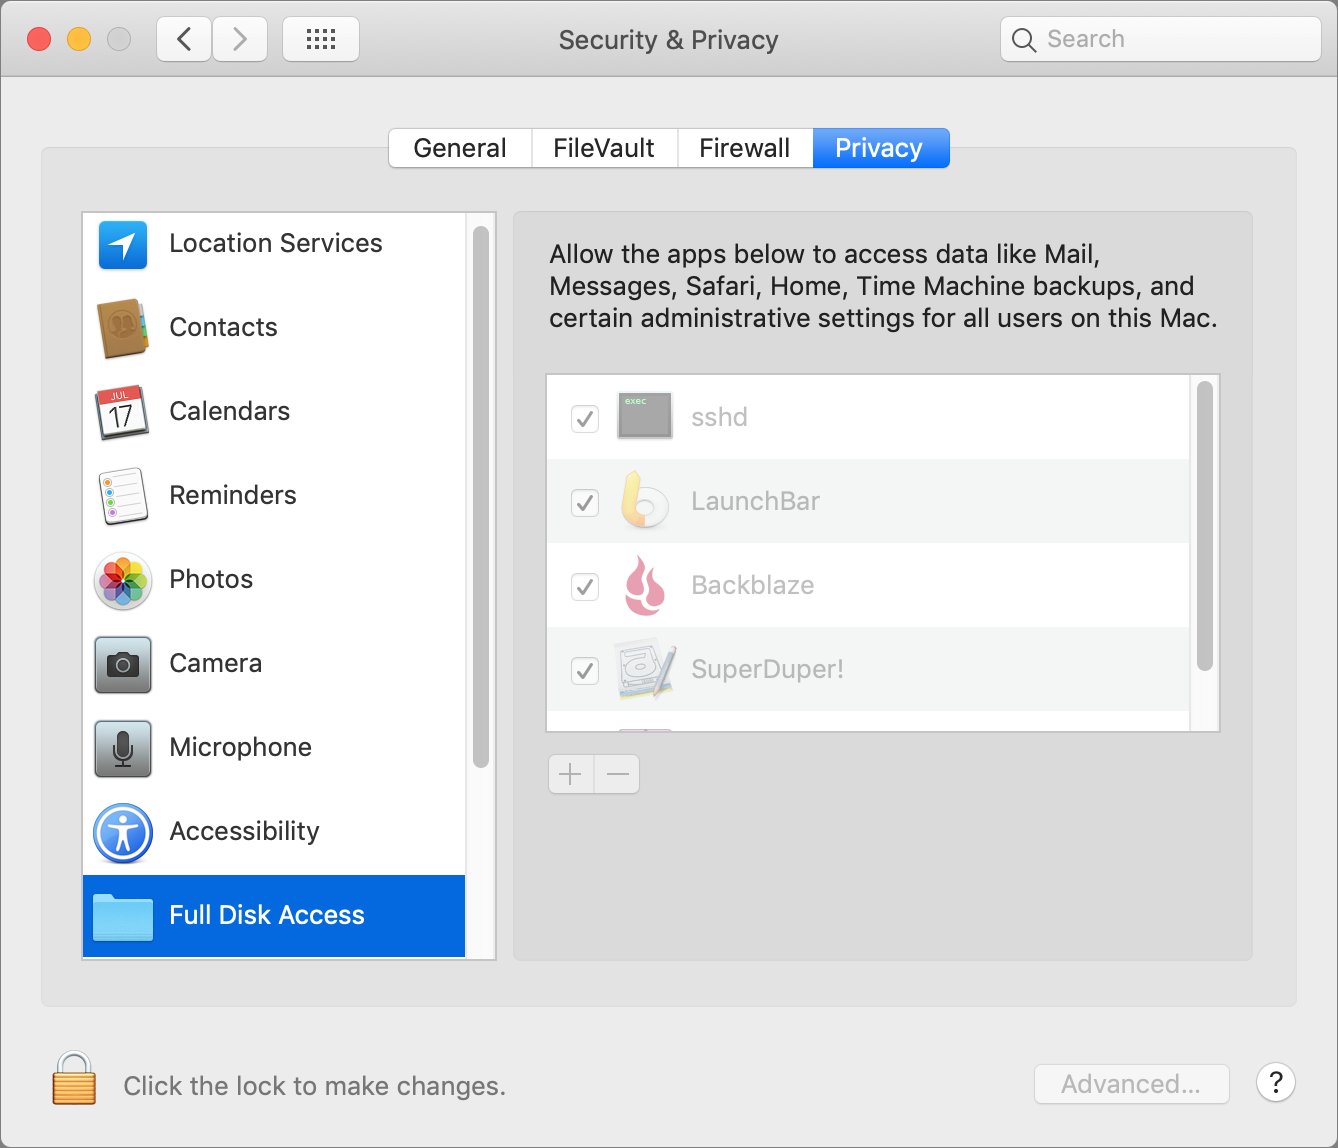Screen dimensions: 1338x1148
Task: Select Microphone label in sidebar
Action: click(x=241, y=747)
